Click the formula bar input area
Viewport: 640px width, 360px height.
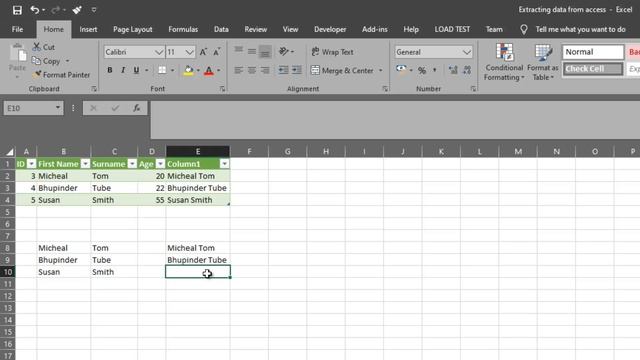tap(395, 120)
